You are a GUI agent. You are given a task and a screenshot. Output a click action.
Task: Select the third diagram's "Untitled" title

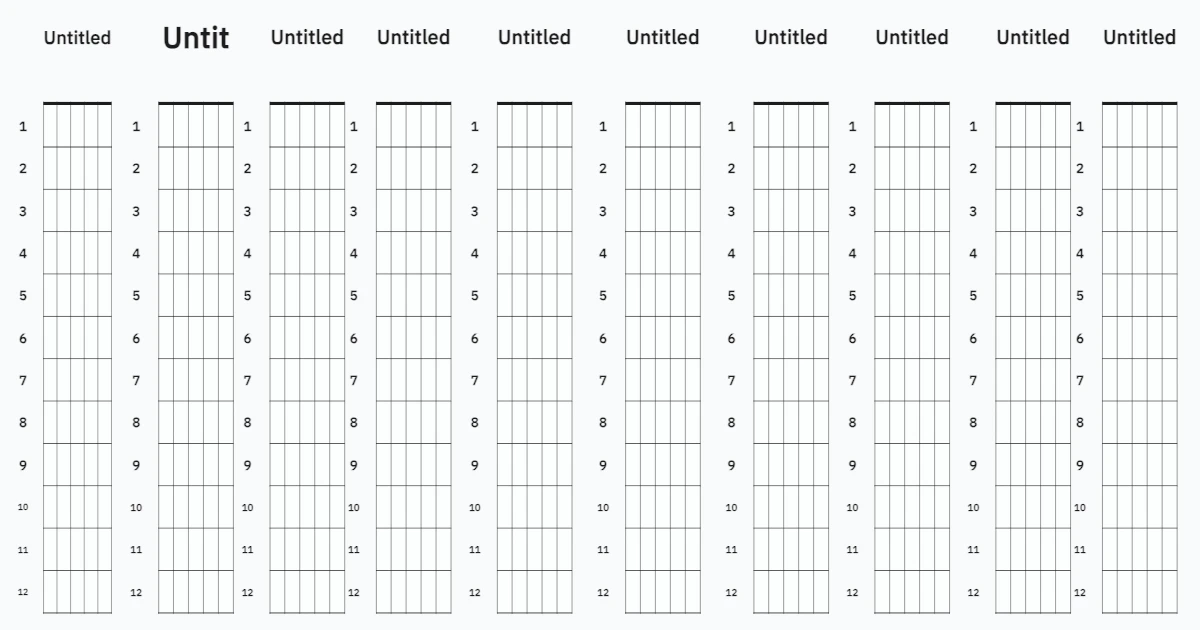pos(307,37)
